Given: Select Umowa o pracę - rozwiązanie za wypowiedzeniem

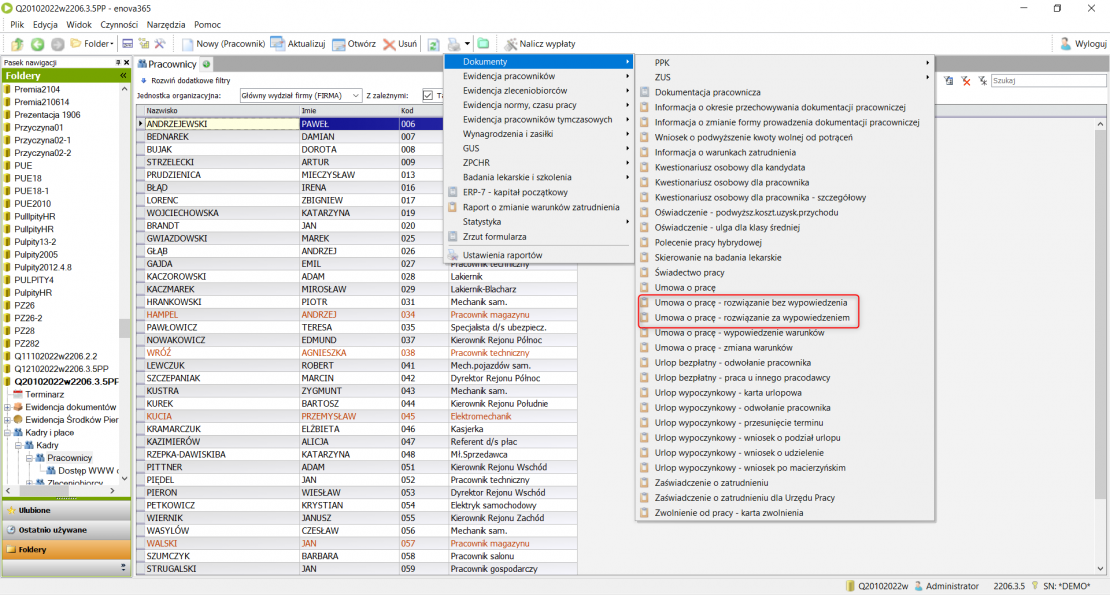Looking at the screenshot, I should pos(751,318).
